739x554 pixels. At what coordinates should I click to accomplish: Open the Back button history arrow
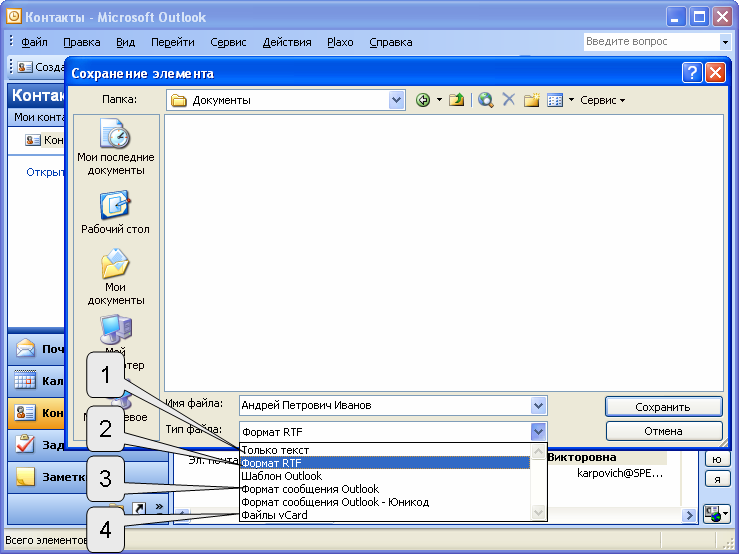pyautogui.click(x=439, y=100)
